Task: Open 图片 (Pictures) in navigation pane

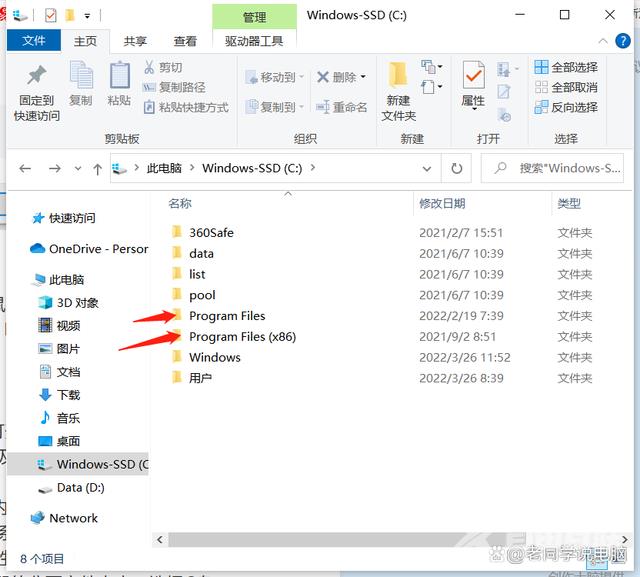Action: (x=59, y=349)
